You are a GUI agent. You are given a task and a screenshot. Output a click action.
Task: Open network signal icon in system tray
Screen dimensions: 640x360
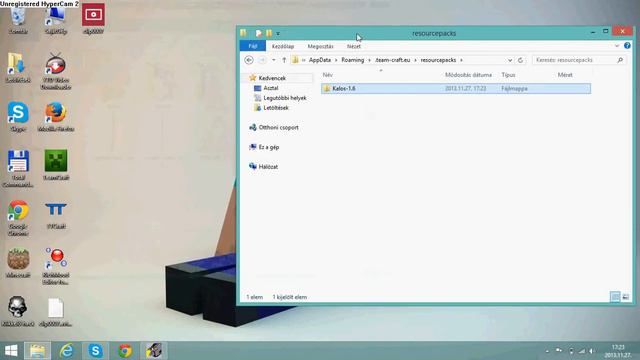pyautogui.click(x=582, y=351)
